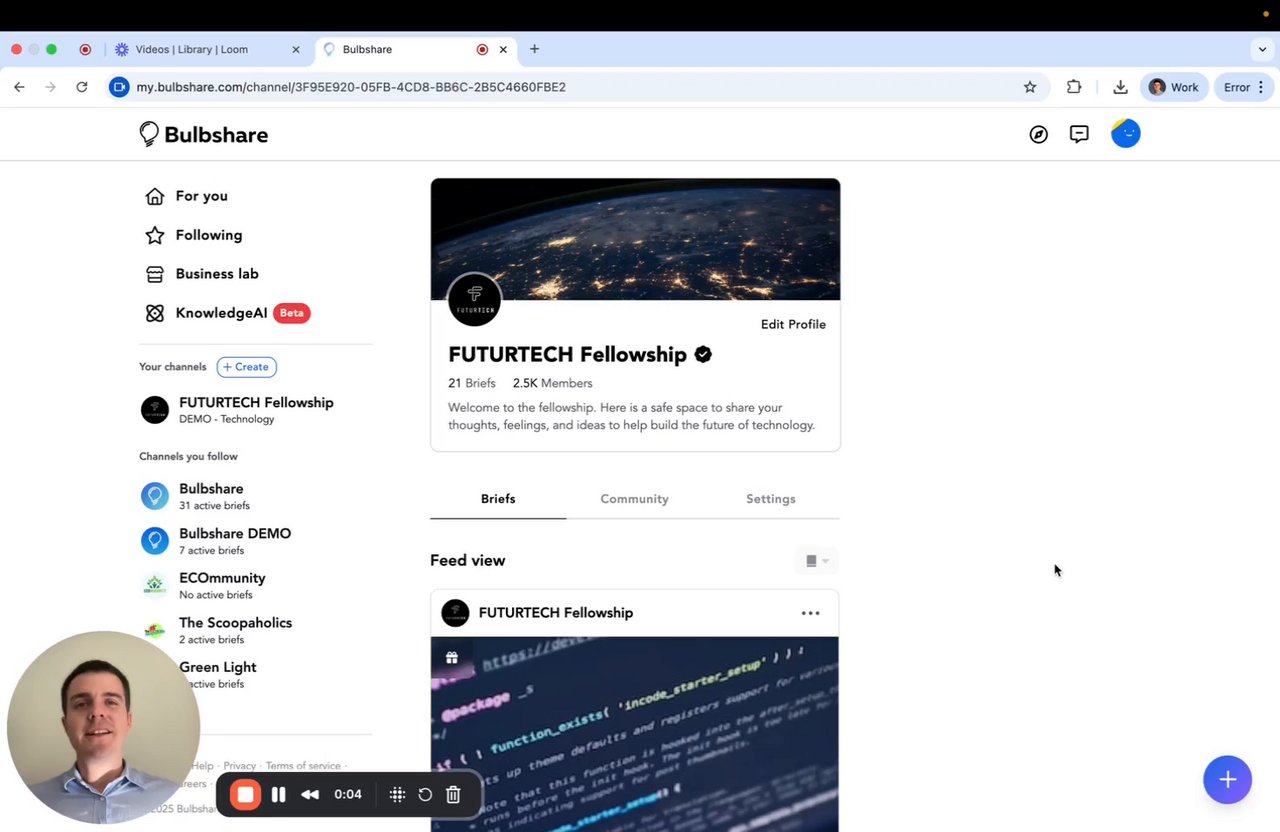The image size is (1280, 832).
Task: Open The Scoopaholics channel
Action: tap(217, 630)
